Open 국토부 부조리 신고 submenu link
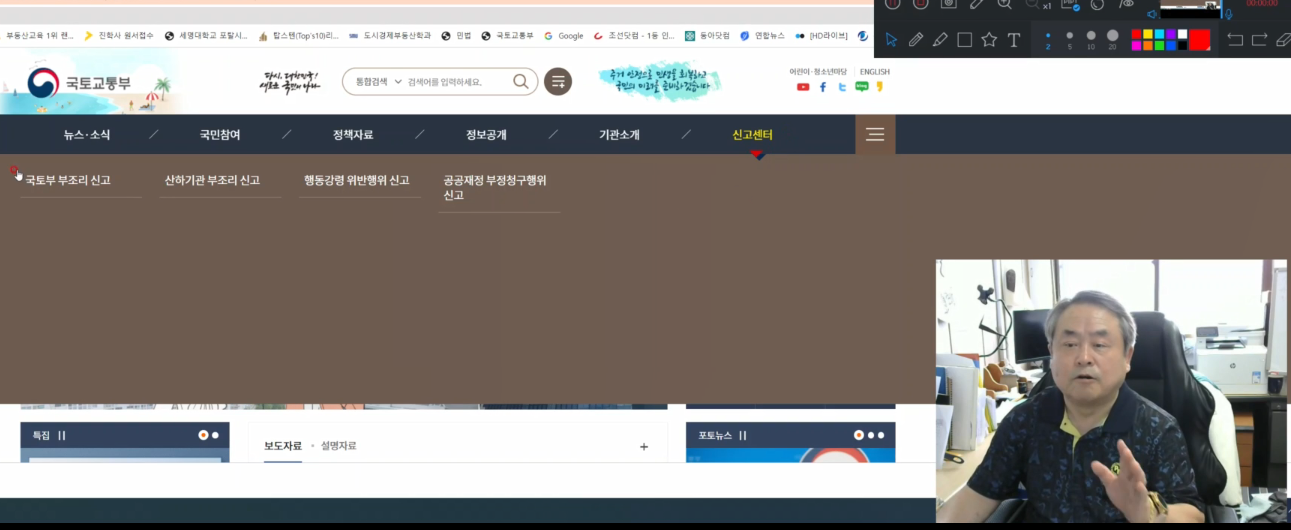 (x=68, y=181)
